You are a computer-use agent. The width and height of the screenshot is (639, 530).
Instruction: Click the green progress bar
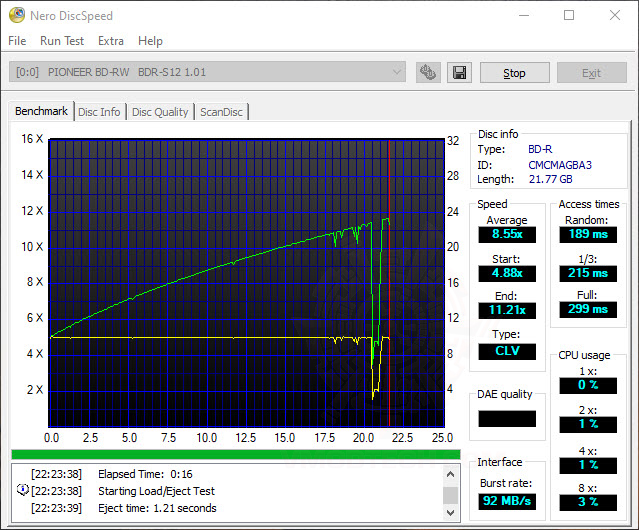236,455
